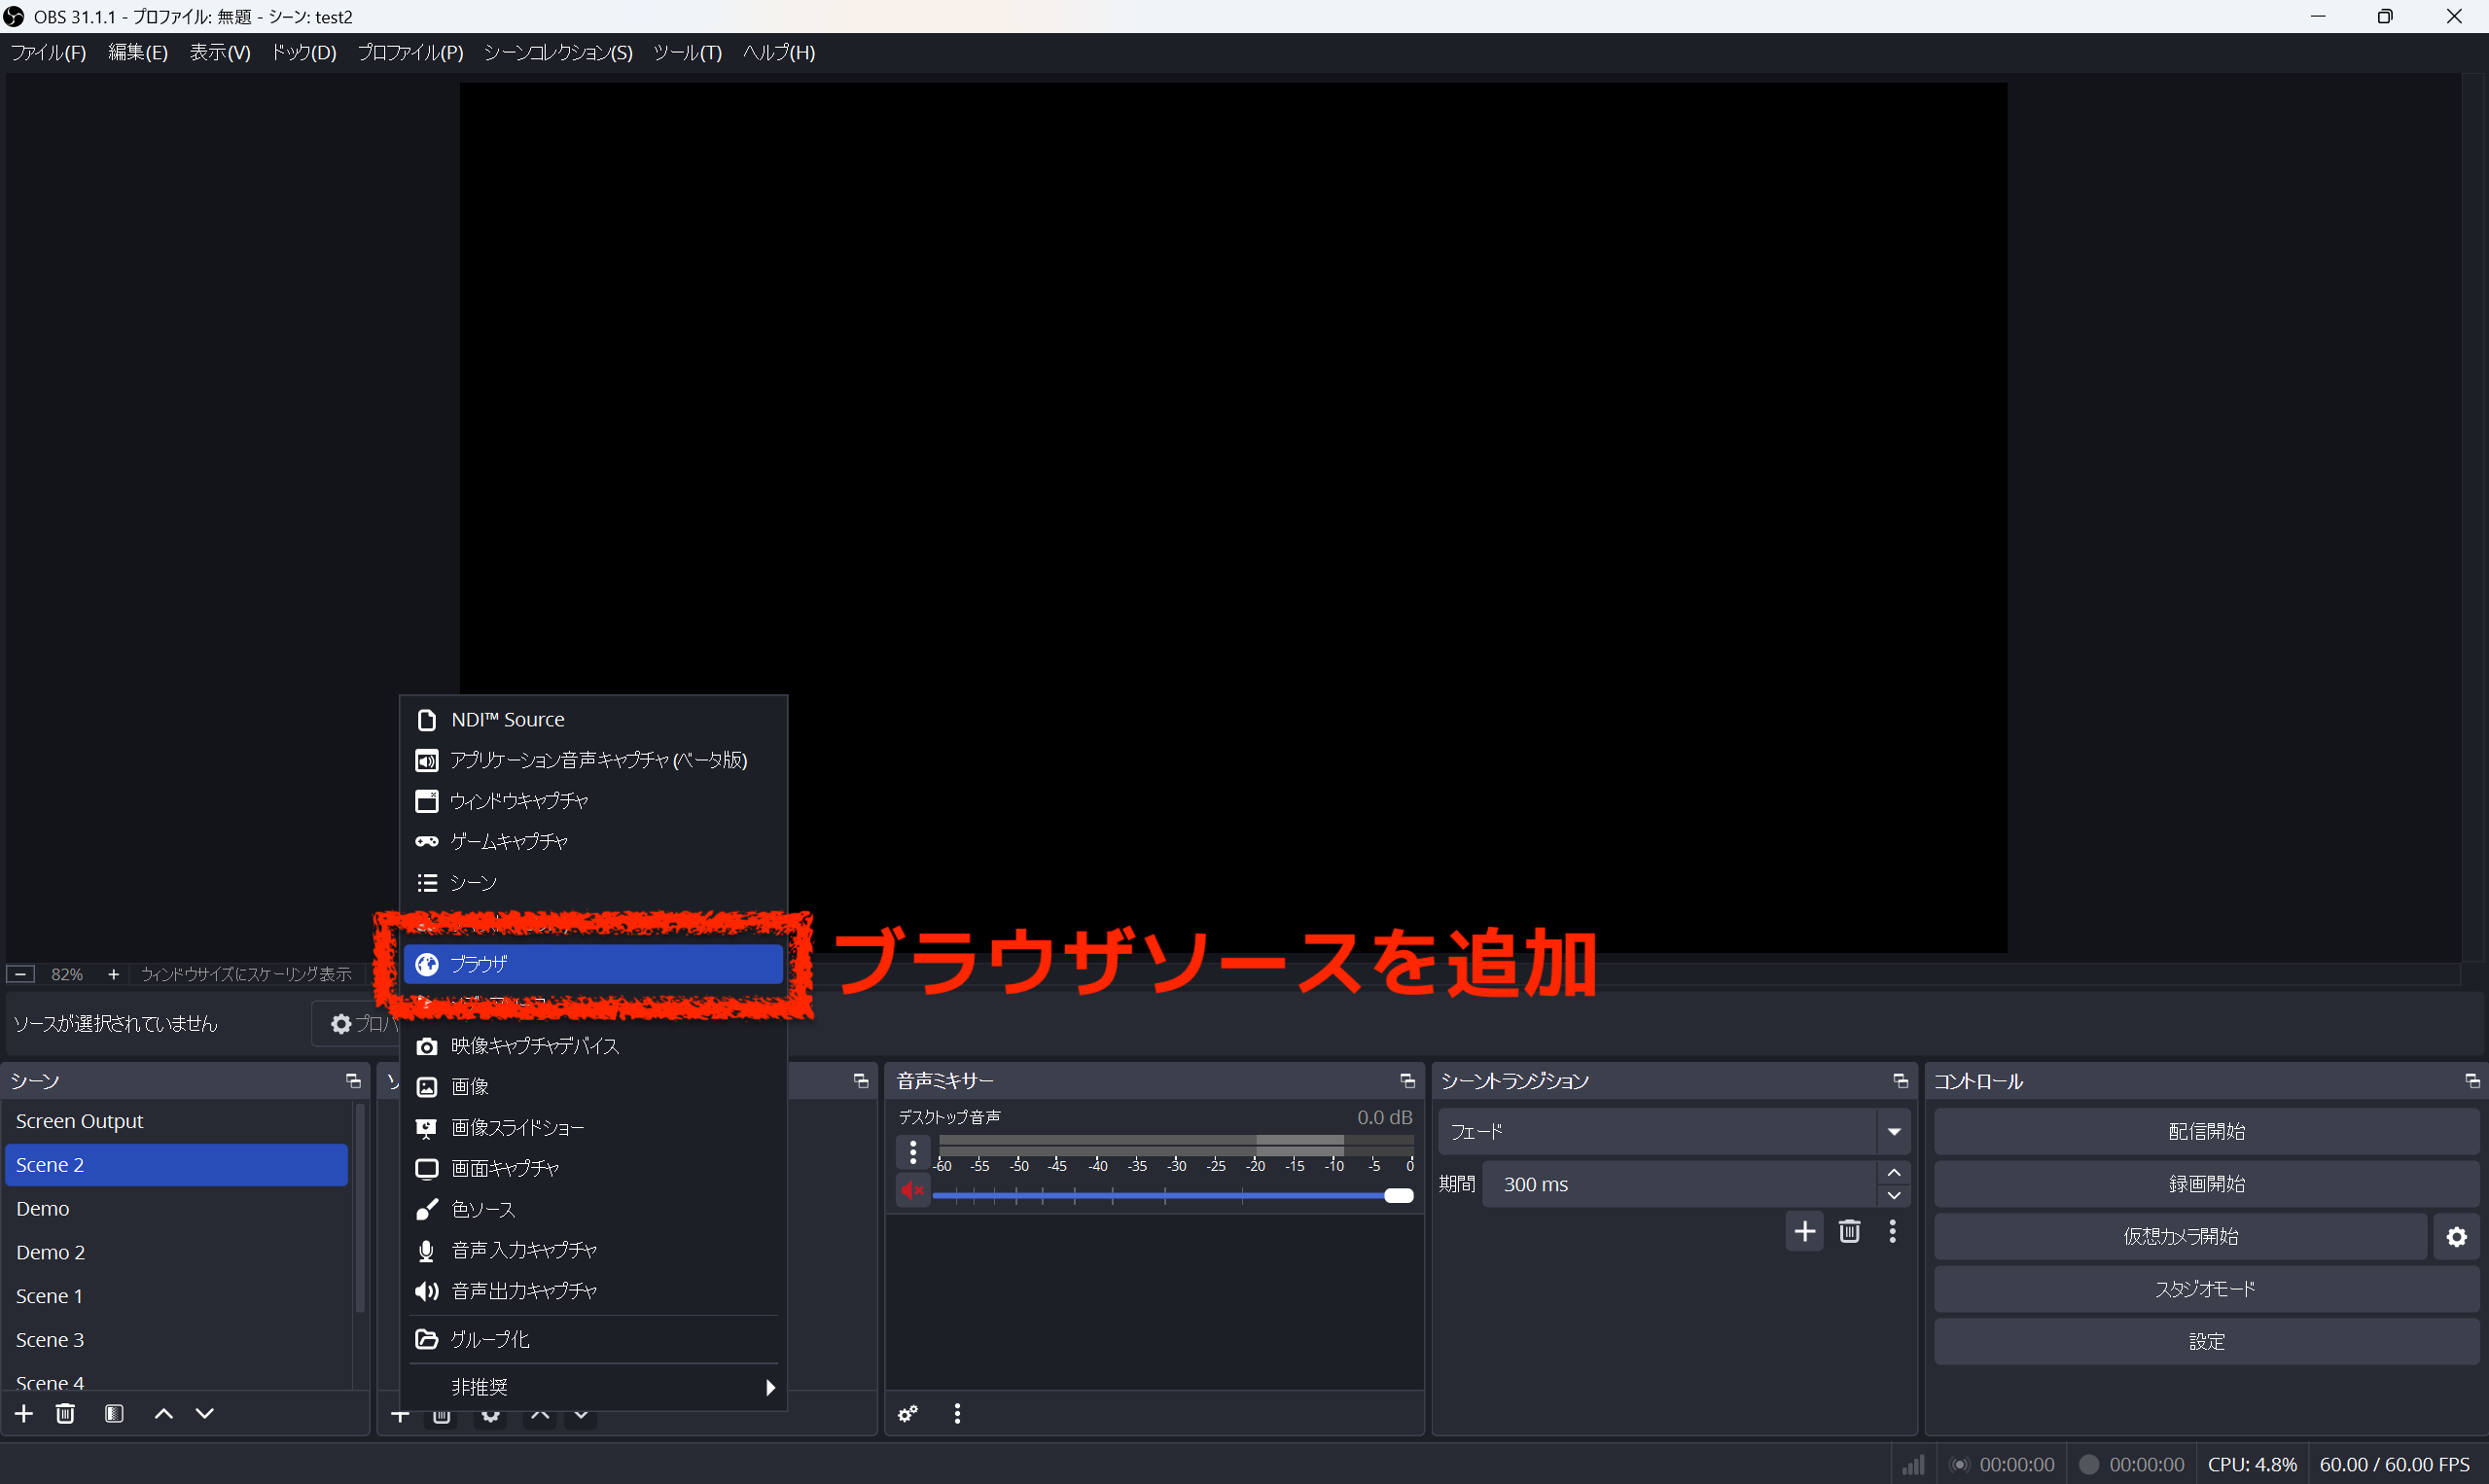The image size is (2489, 1484).
Task: Choose シーン source entry
Action: click(x=593, y=883)
